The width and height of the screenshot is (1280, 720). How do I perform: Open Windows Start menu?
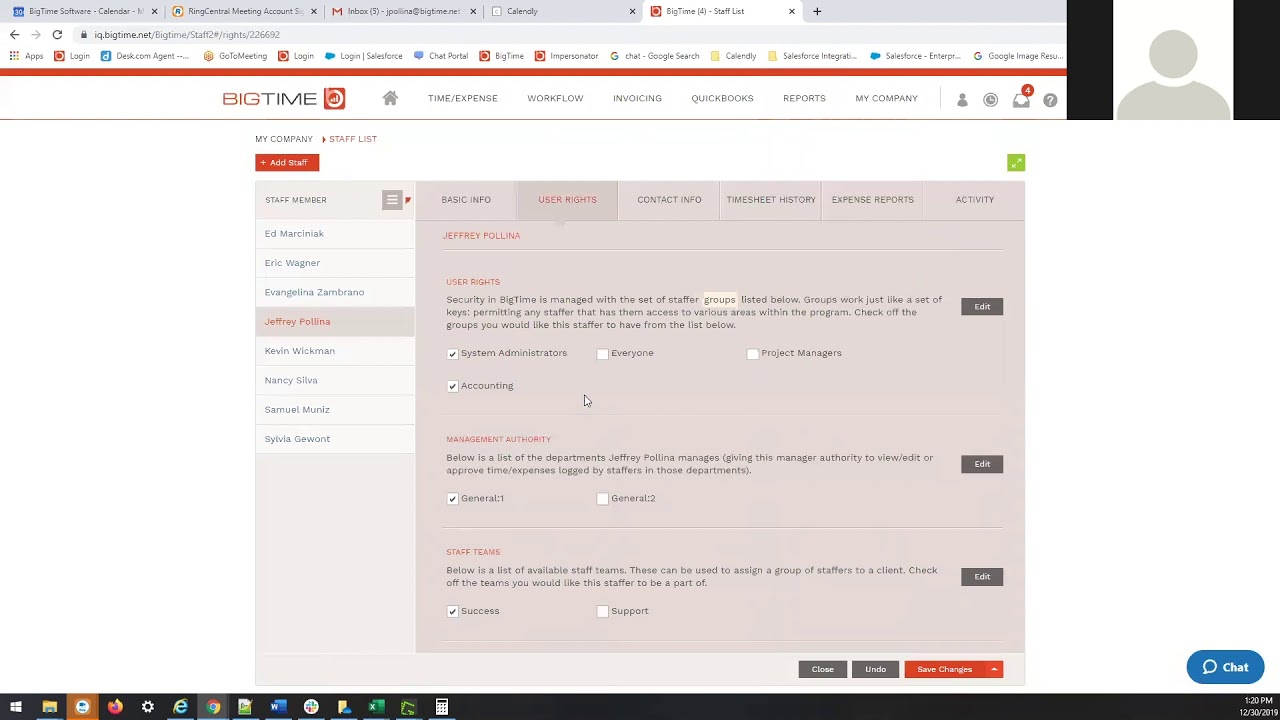[16, 707]
